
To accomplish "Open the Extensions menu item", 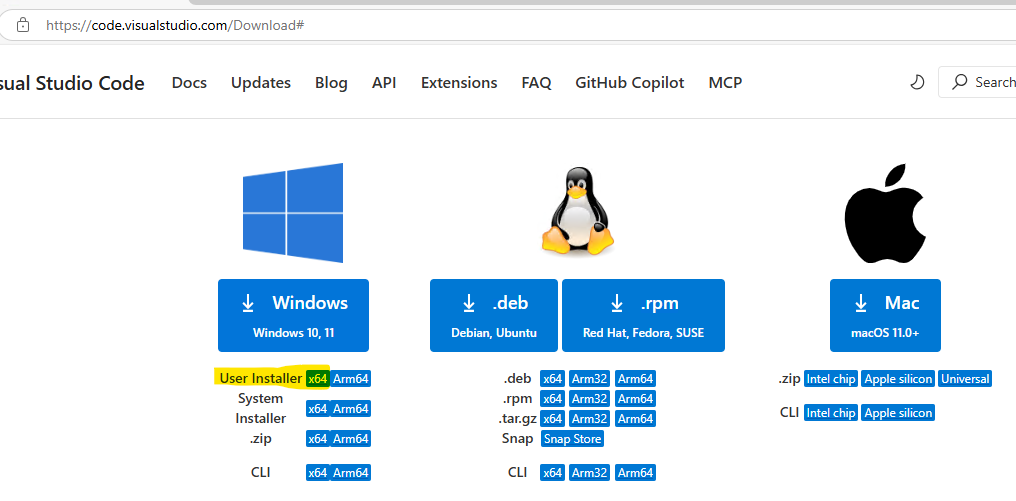I will [x=459, y=83].
